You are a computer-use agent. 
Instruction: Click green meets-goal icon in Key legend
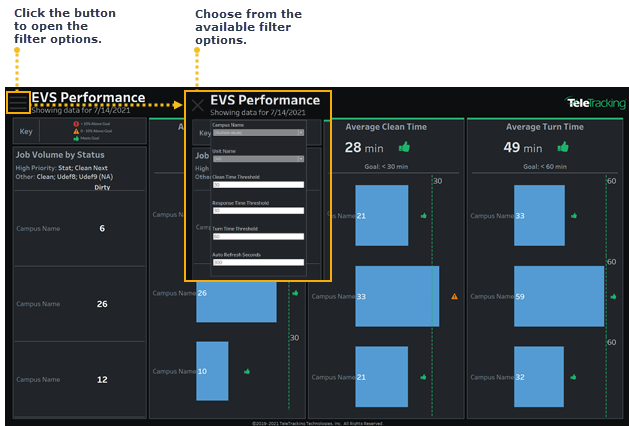[76, 138]
